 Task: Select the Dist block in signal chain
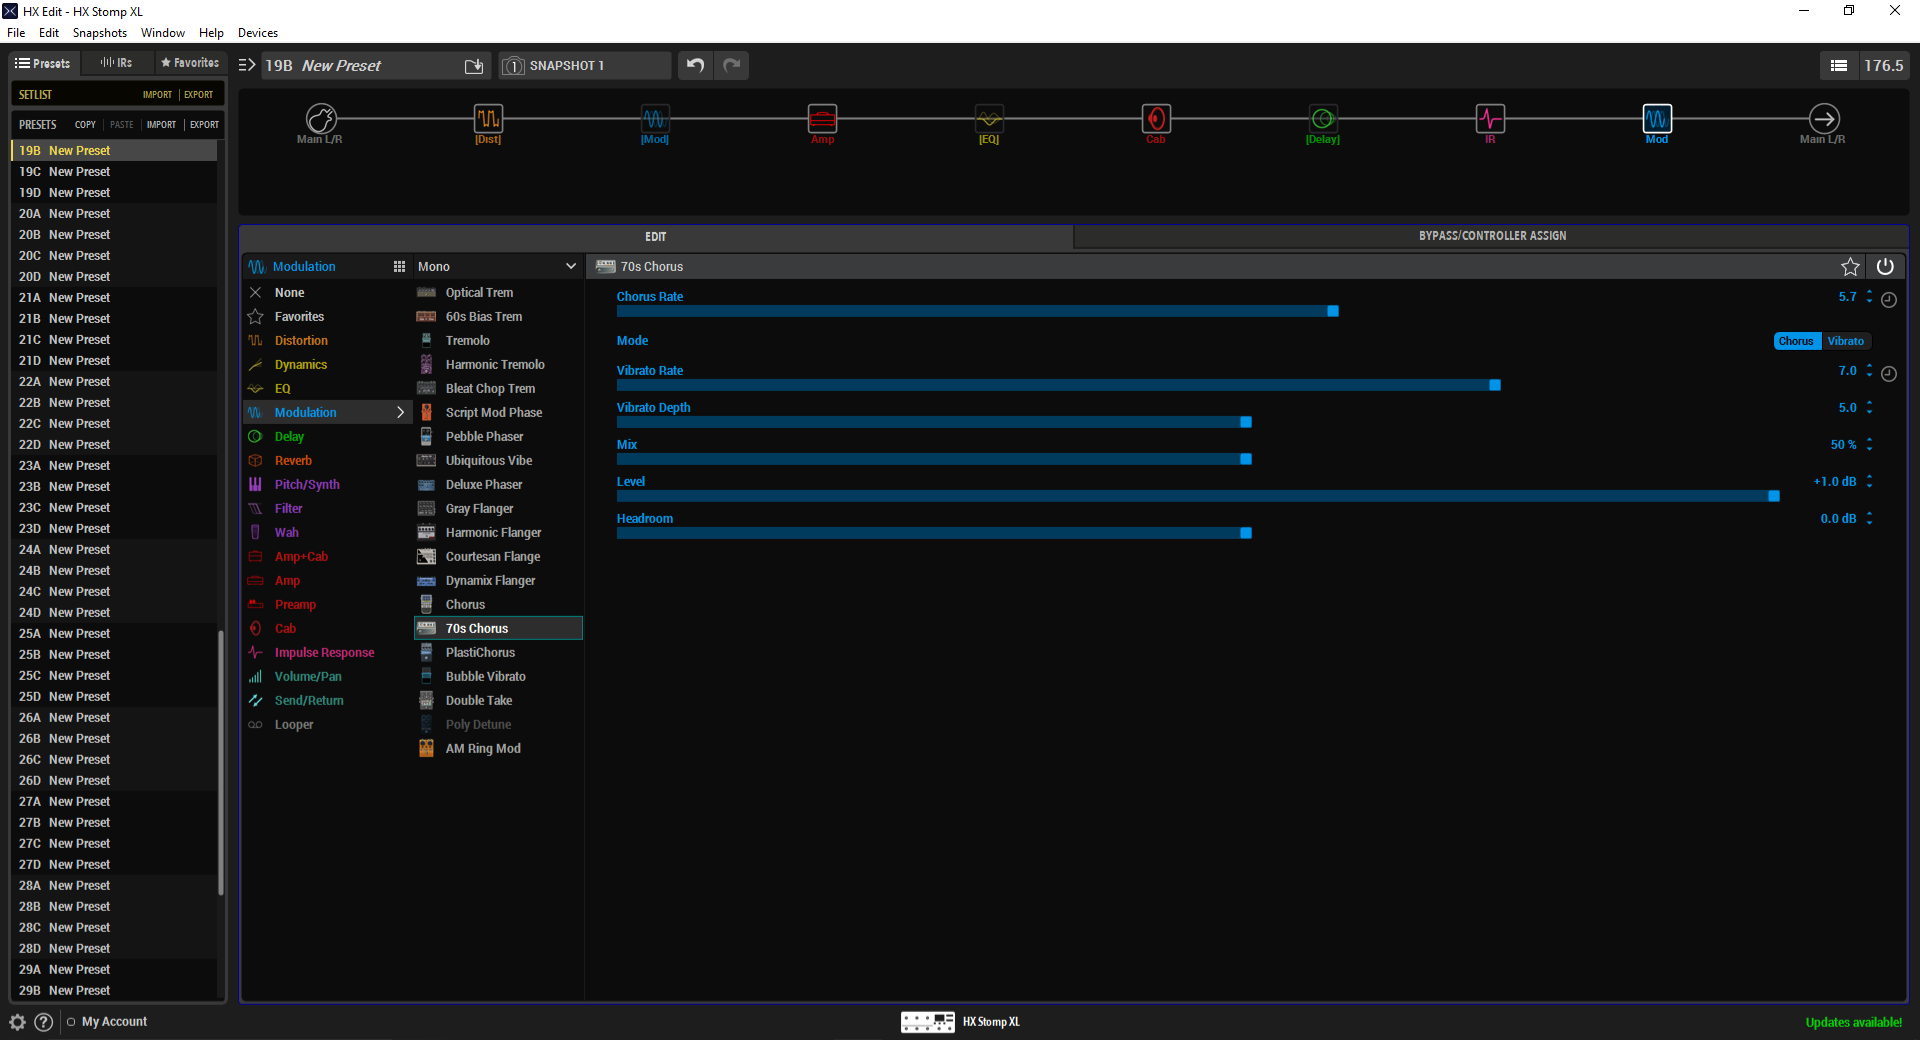click(488, 119)
